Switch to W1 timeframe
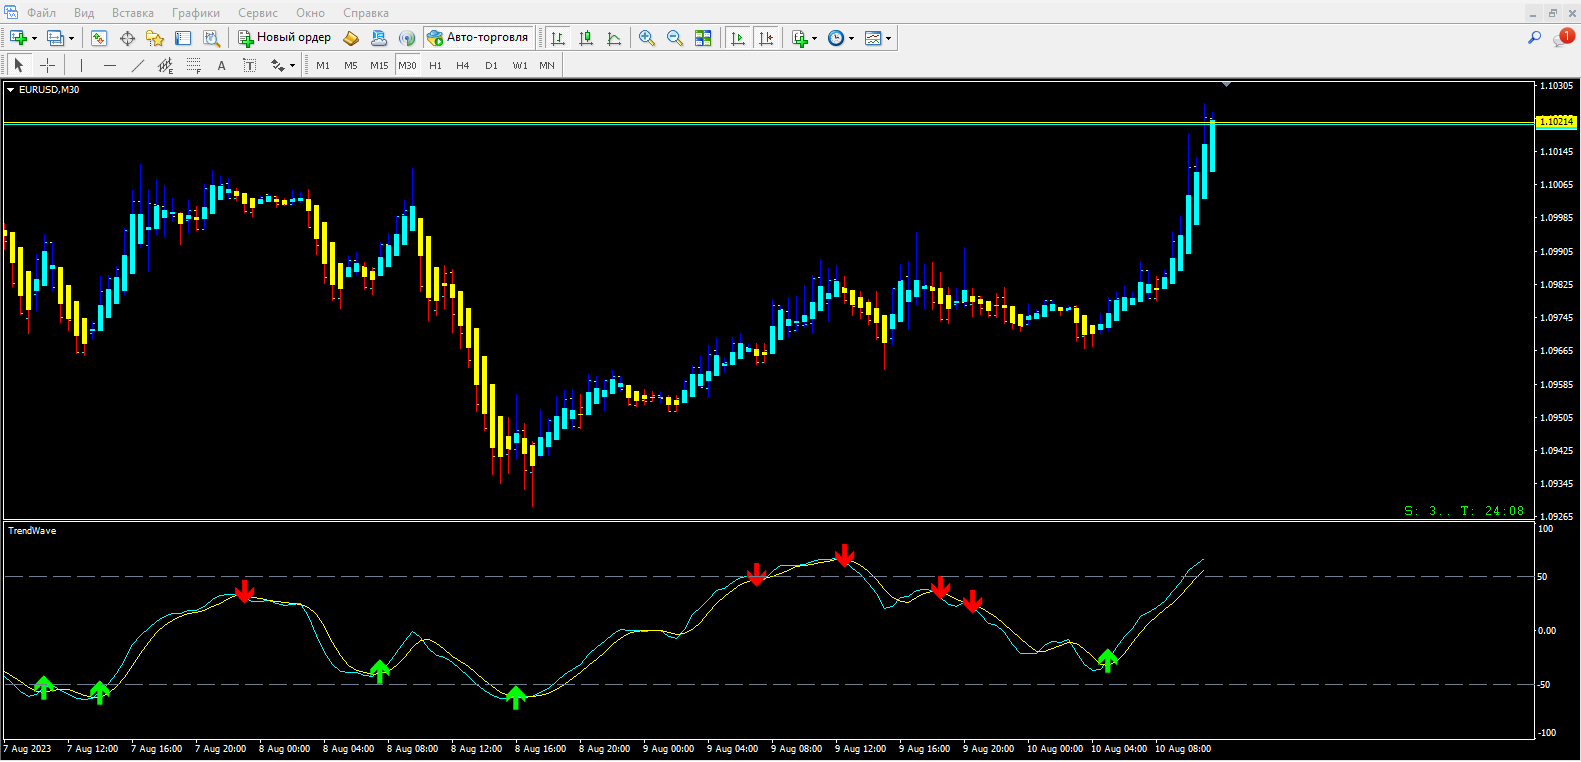The height and width of the screenshot is (762, 1581). point(520,65)
